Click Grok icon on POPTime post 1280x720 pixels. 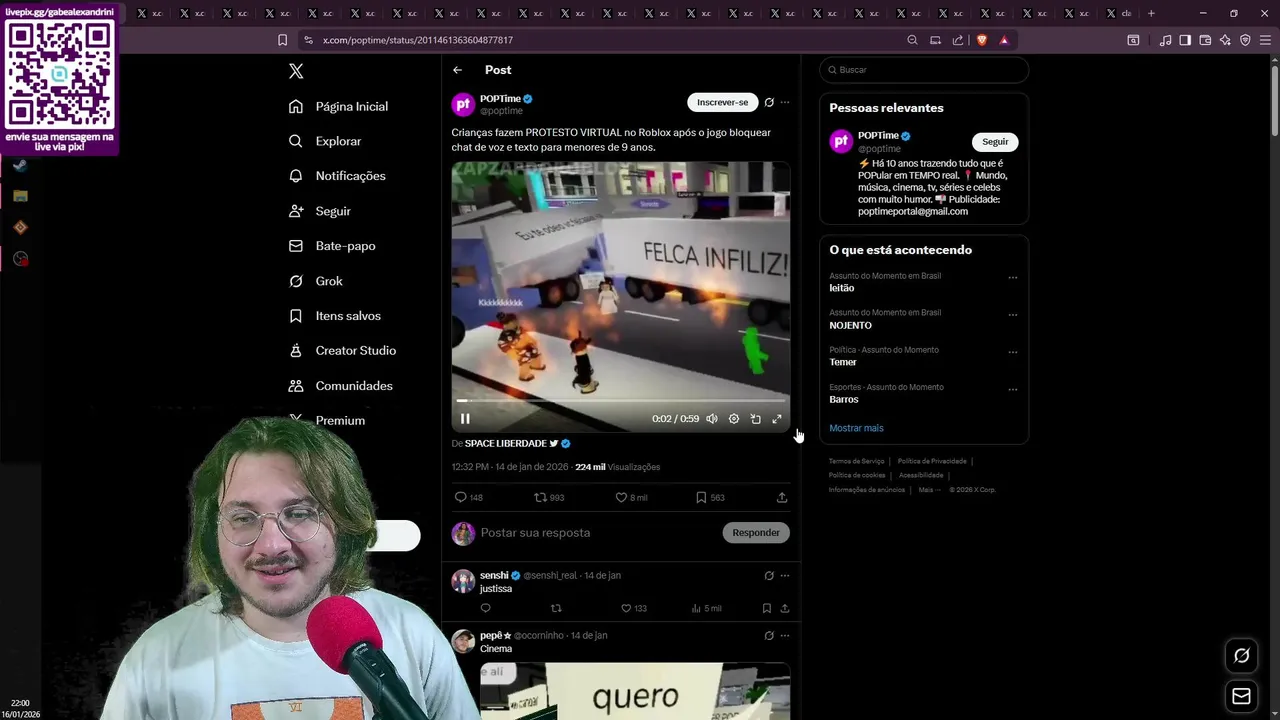tap(769, 102)
